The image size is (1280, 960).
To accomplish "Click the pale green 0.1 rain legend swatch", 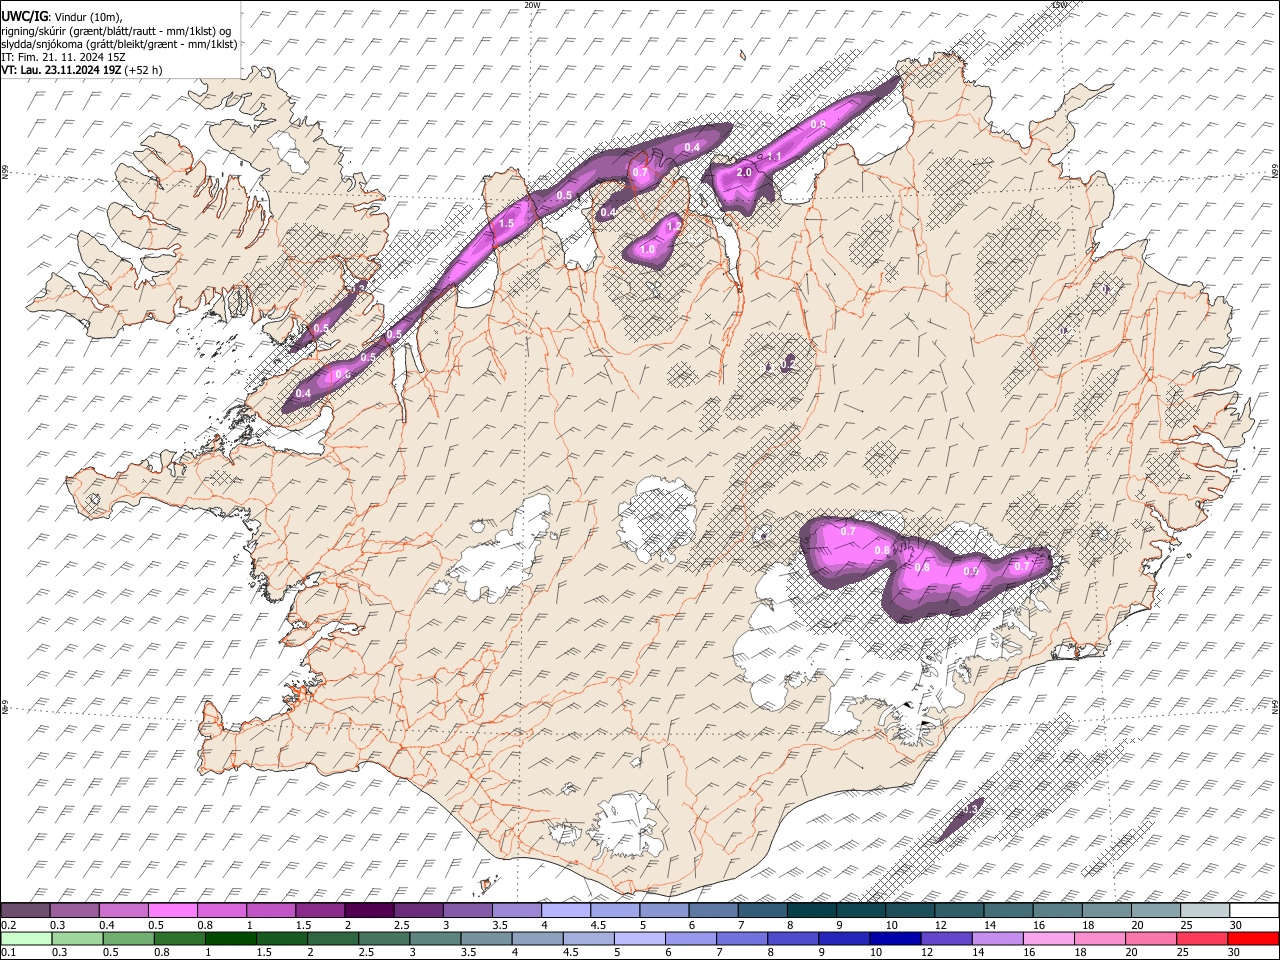I will coord(27,938).
